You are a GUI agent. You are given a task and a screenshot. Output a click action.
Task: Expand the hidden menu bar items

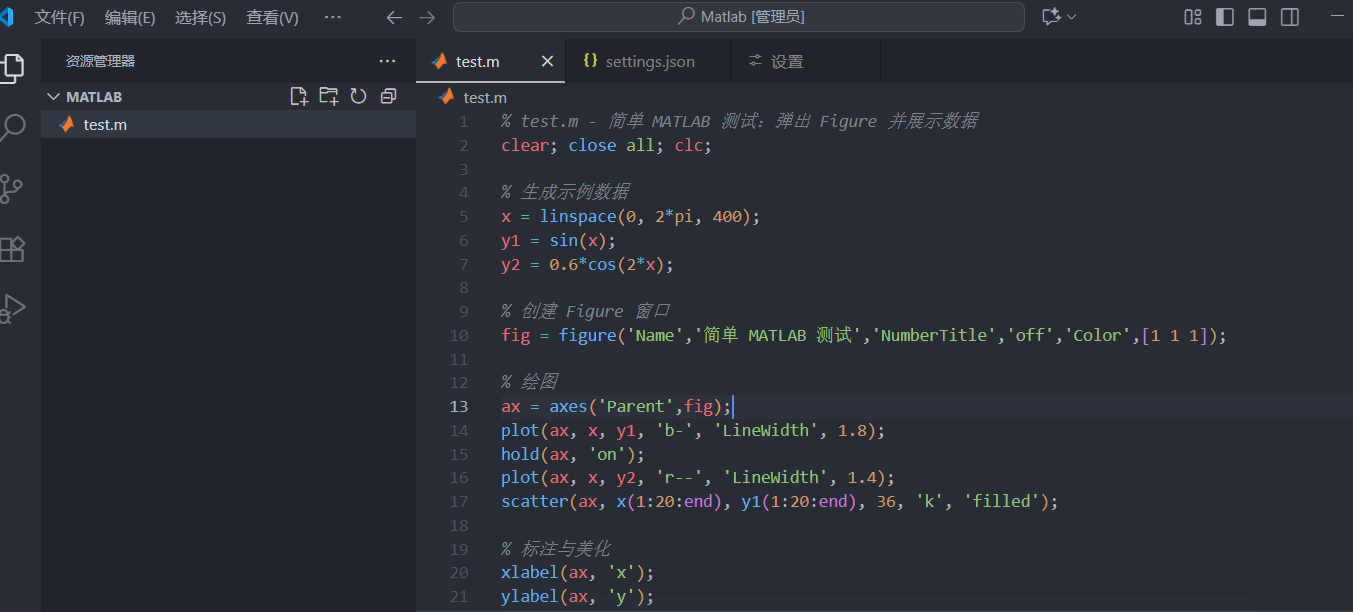tap(333, 17)
